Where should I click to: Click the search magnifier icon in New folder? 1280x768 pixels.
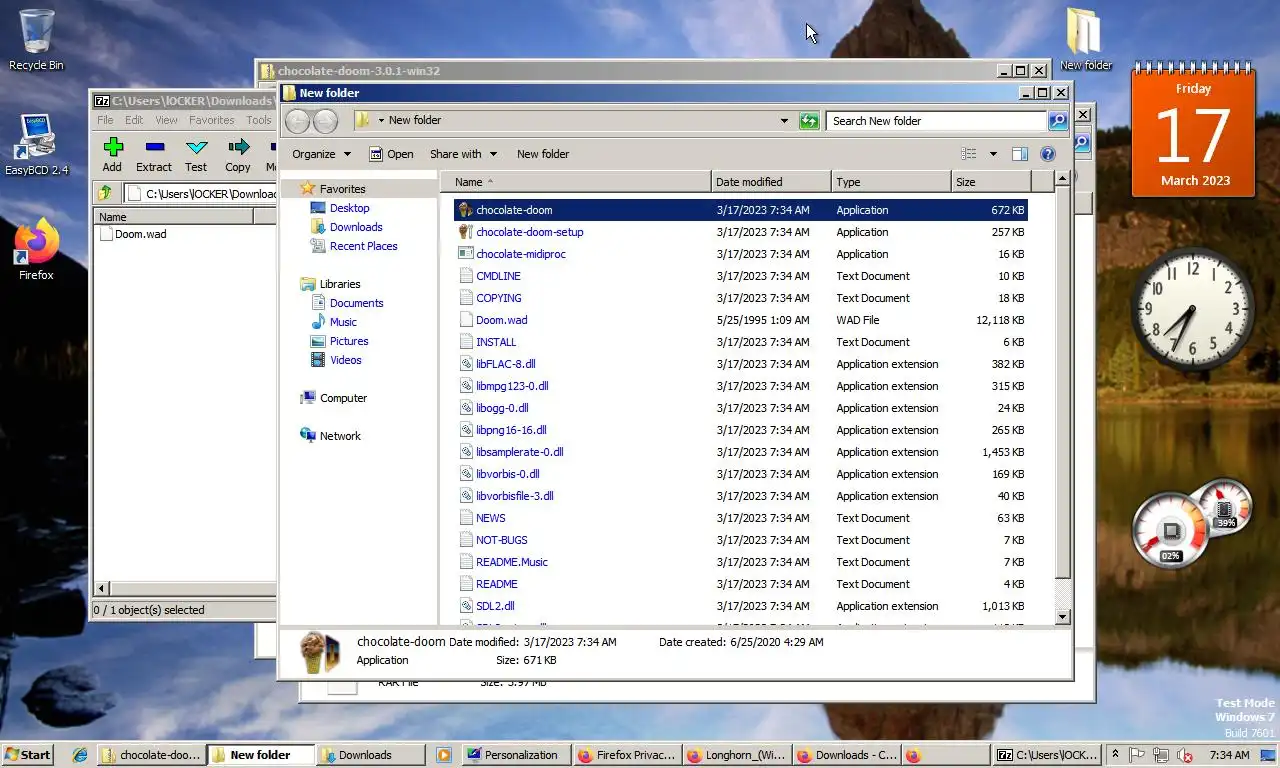(1057, 121)
